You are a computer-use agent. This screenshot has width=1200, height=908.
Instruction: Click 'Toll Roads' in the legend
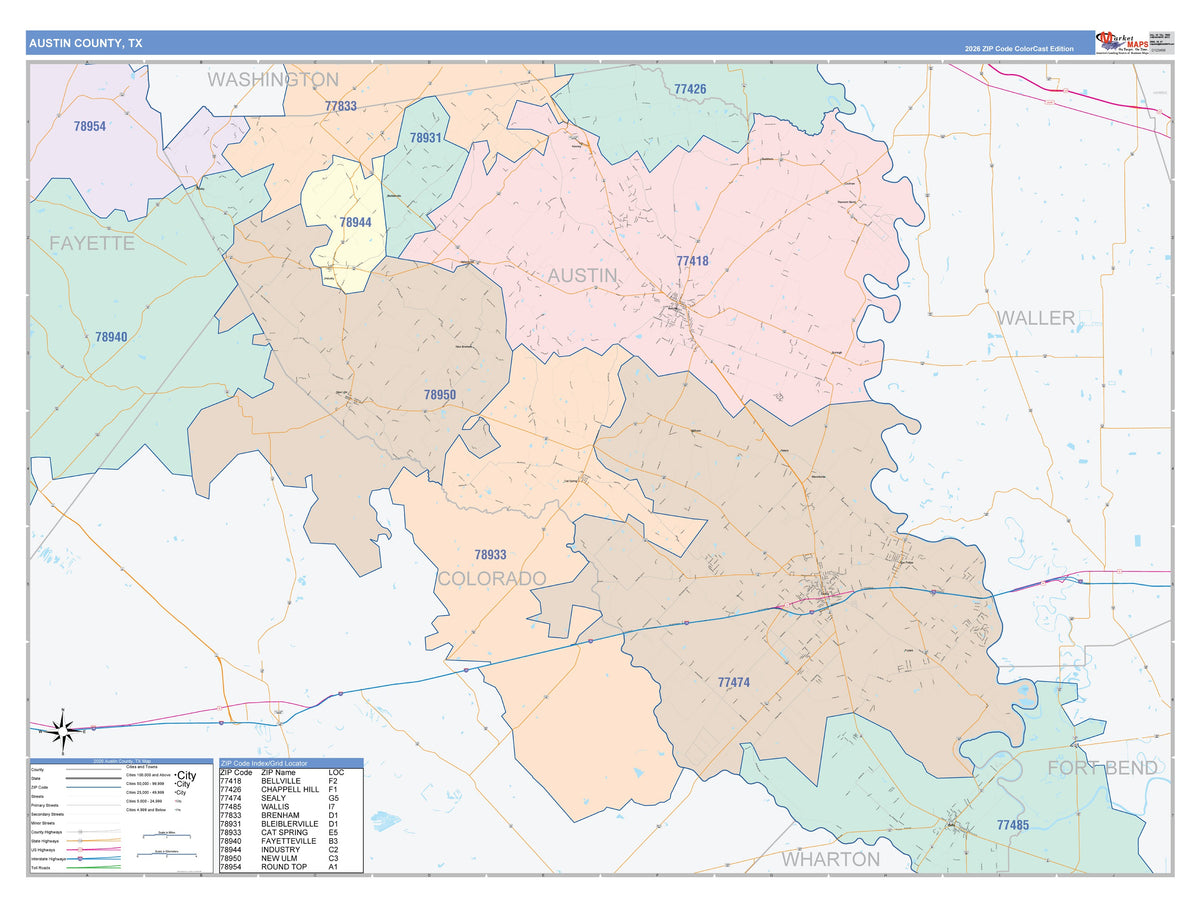tap(41, 868)
